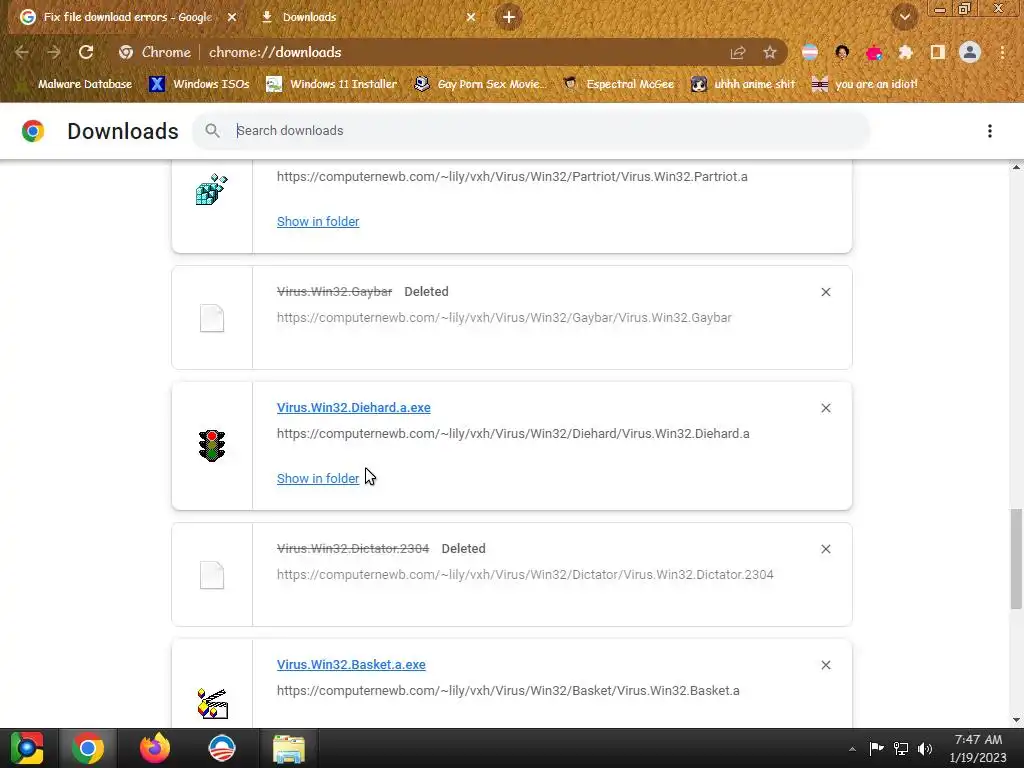Close the Fix file download errors tab

click(231, 18)
